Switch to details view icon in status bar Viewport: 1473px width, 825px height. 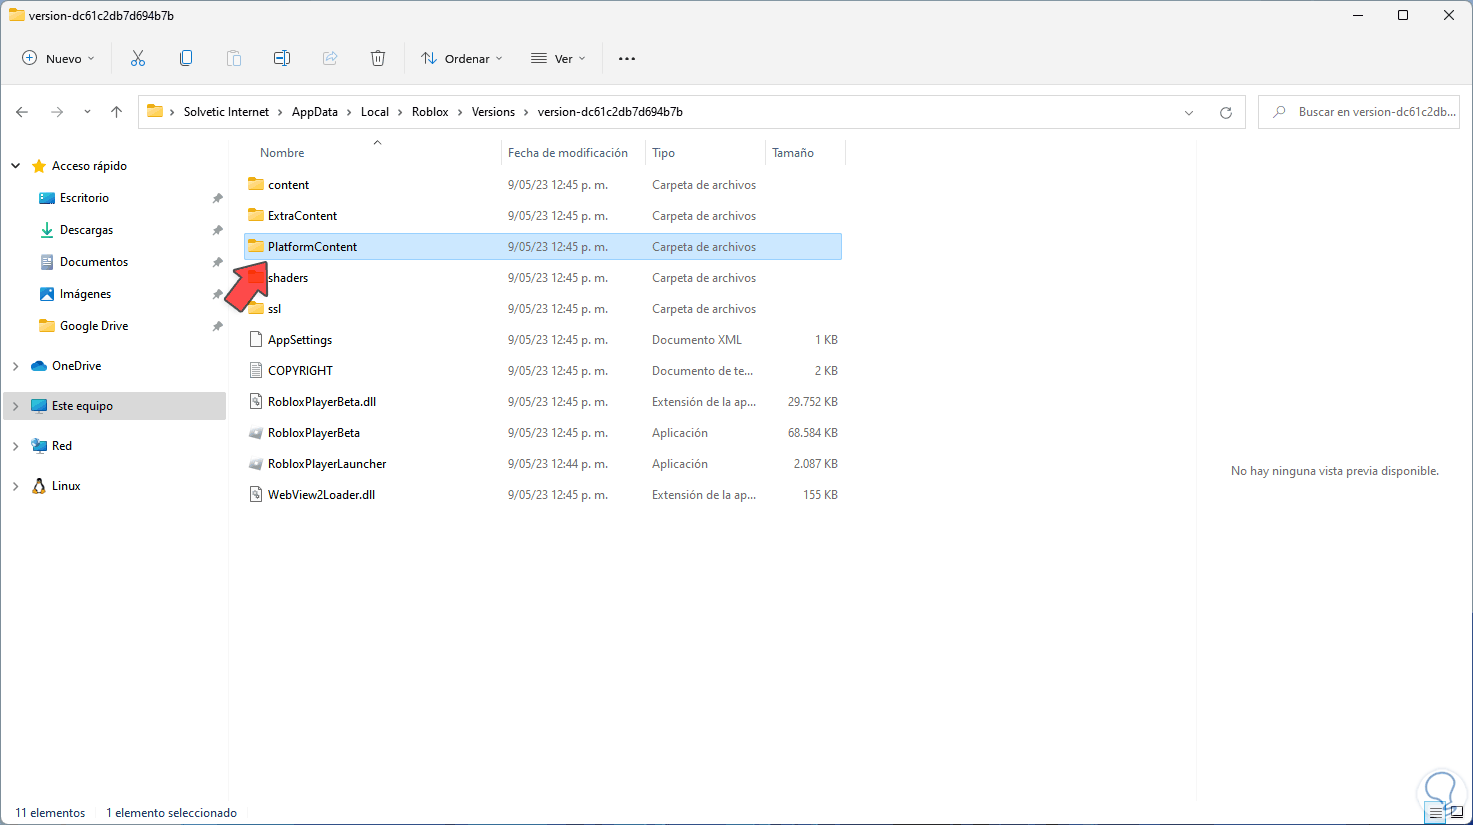pos(1436,813)
